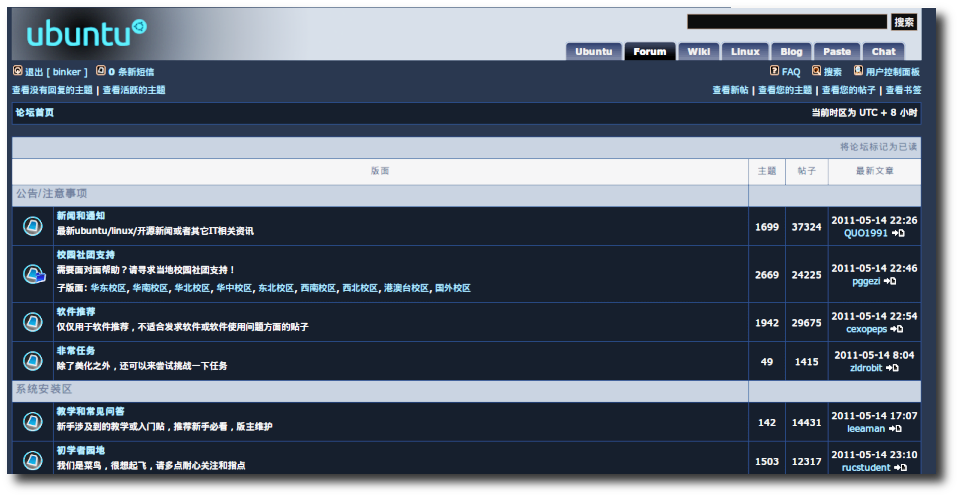
Task: Open user profile rucstudent
Action: (x=866, y=468)
